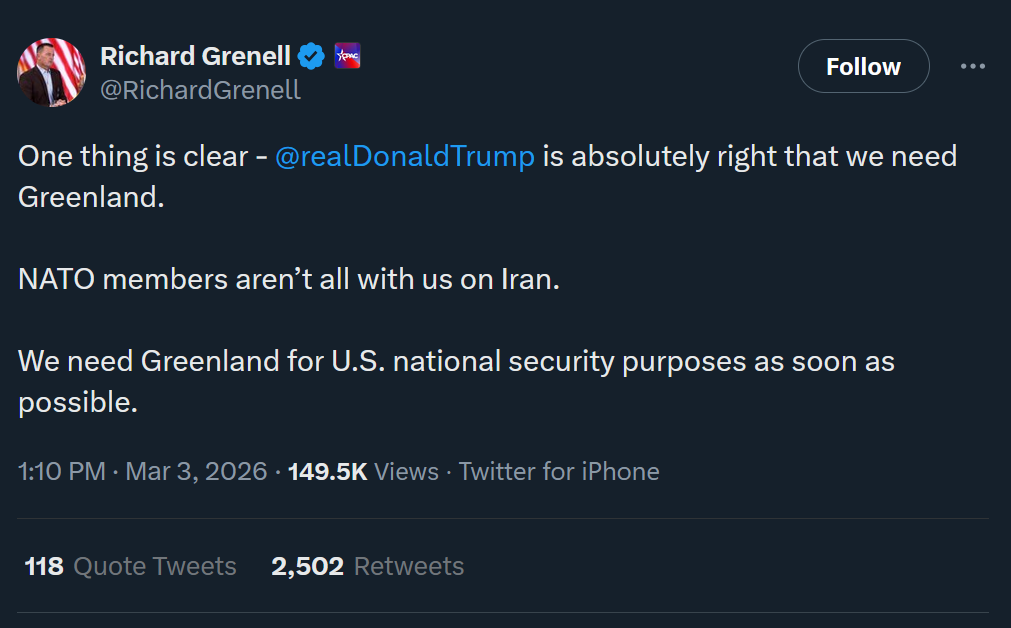The height and width of the screenshot is (628, 1011).
Task: Open Richard Grenell's profile picture
Action: coord(51,72)
